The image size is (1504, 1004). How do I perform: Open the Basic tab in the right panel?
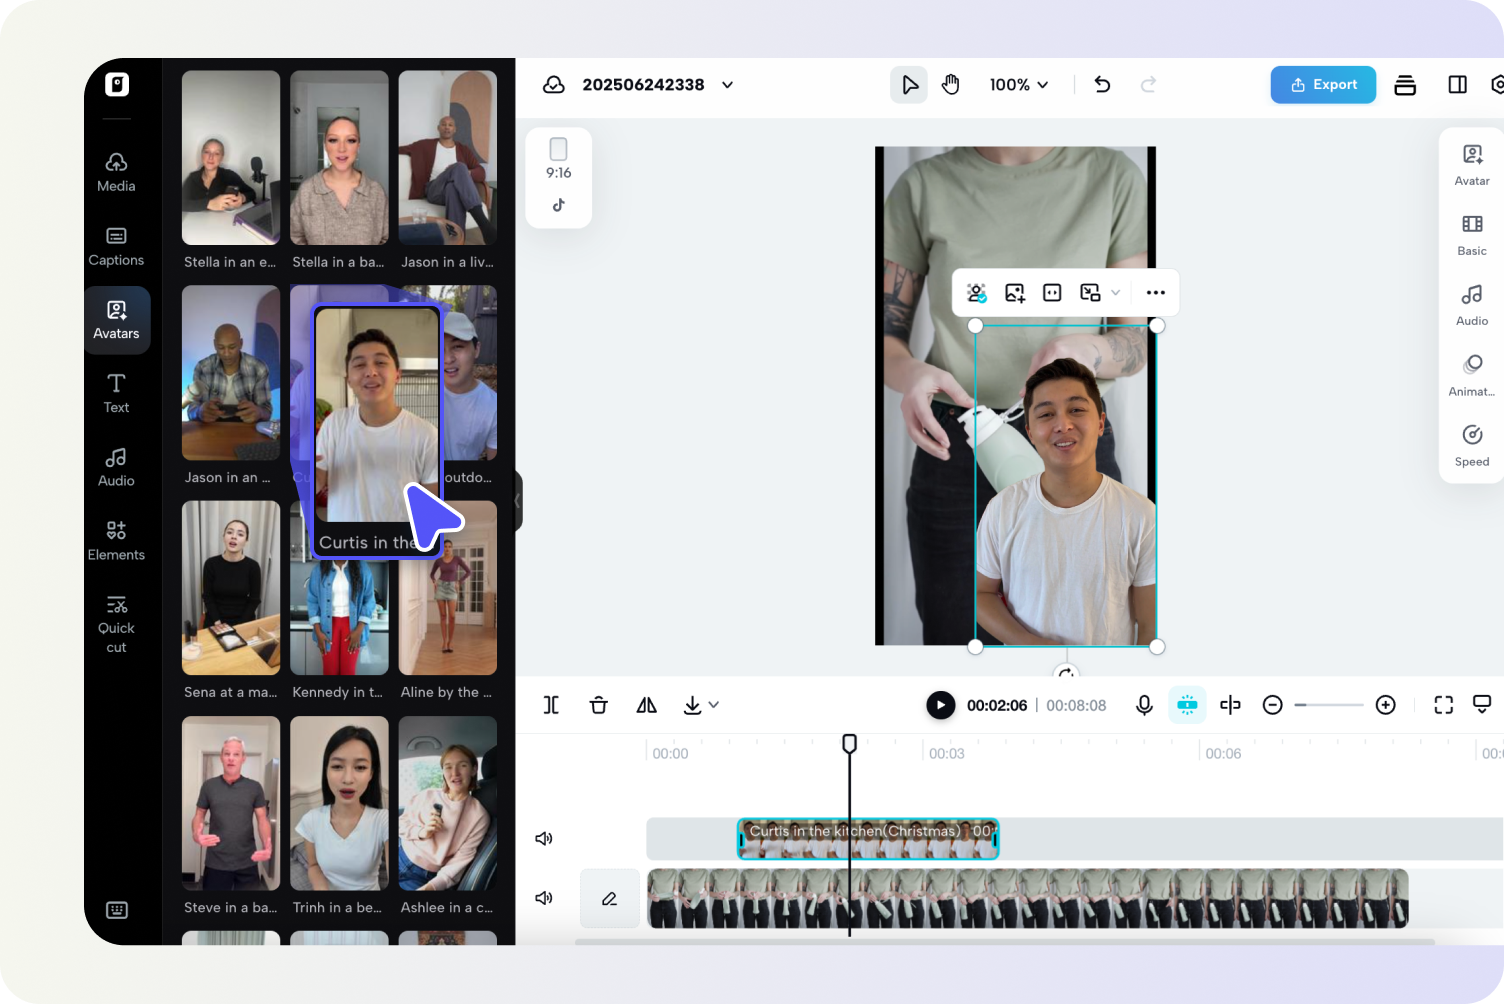[1471, 234]
